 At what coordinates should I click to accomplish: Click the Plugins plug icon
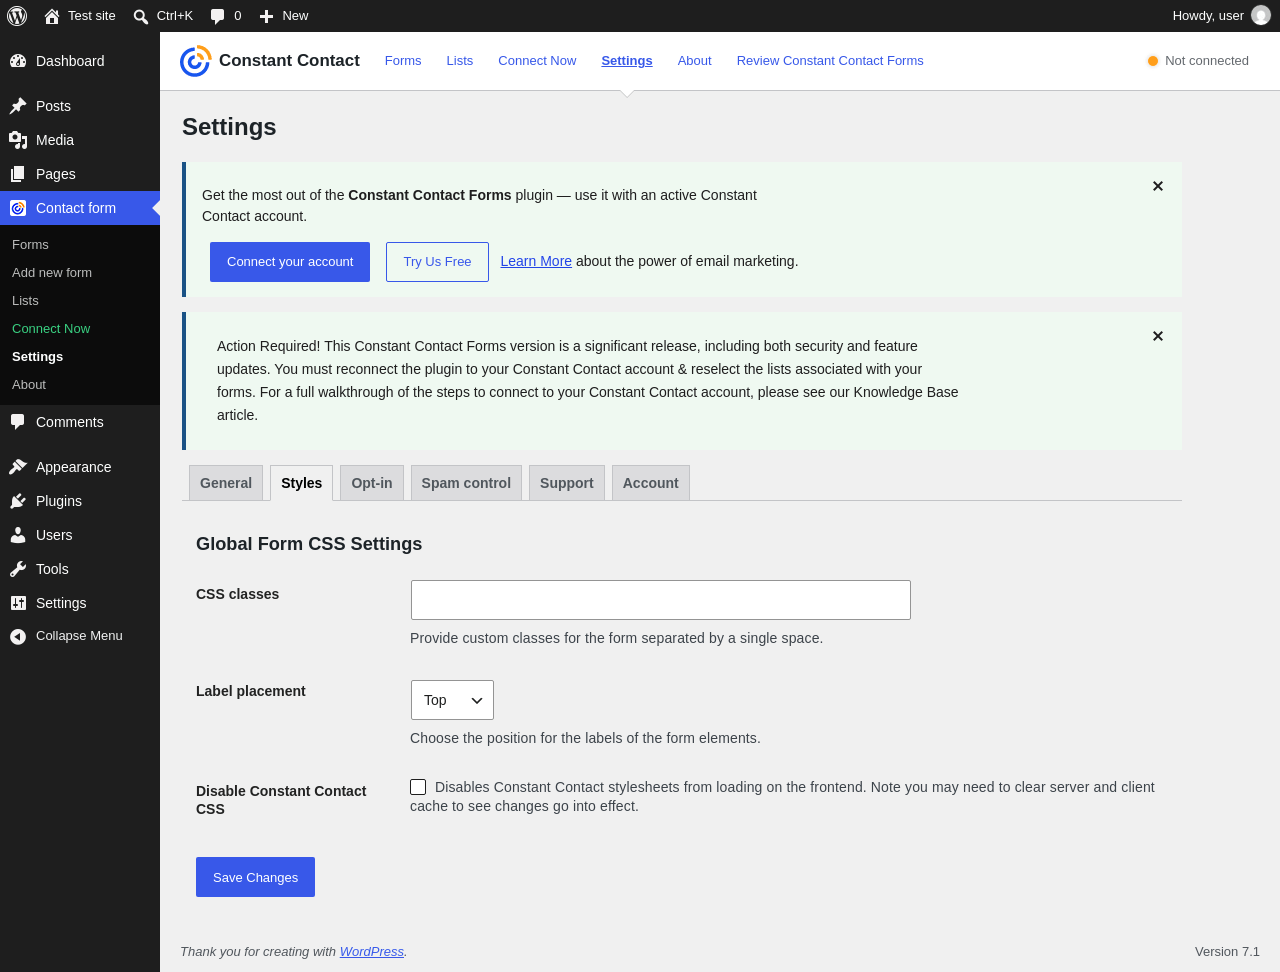[x=18, y=501]
